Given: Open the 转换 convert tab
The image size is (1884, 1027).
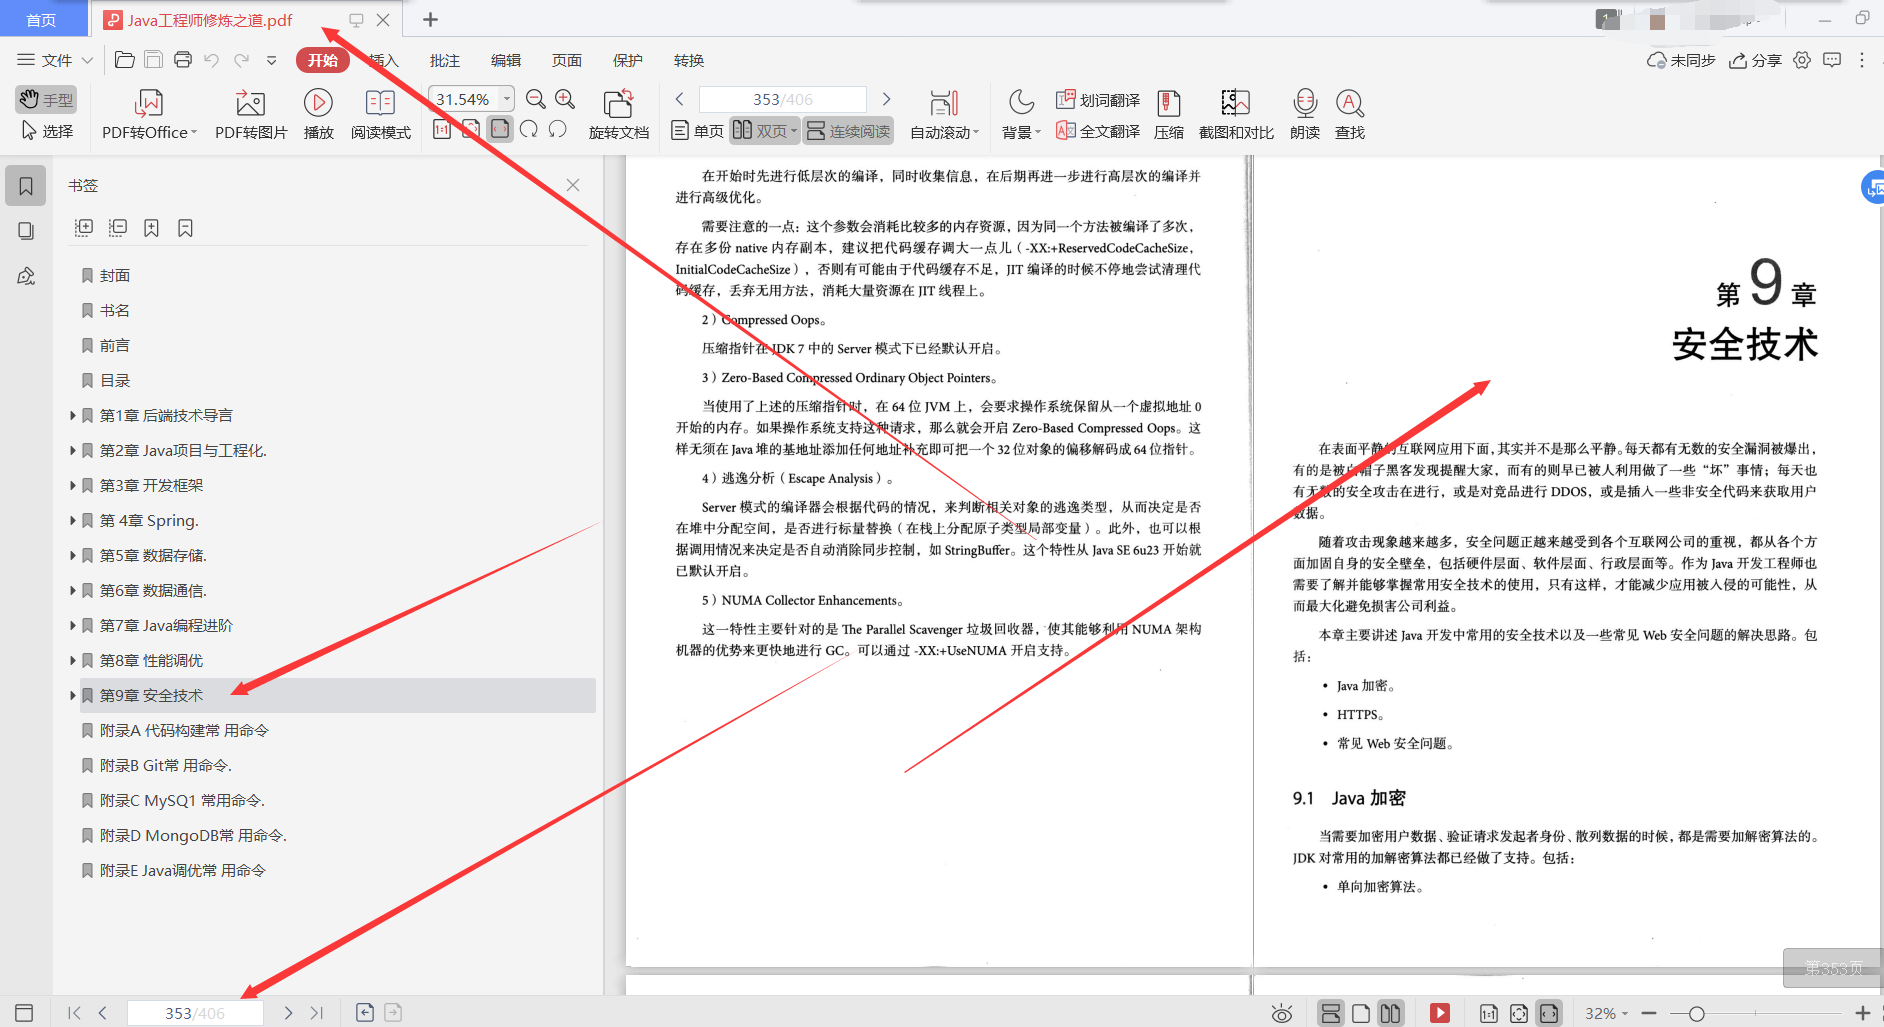Looking at the screenshot, I should (689, 60).
